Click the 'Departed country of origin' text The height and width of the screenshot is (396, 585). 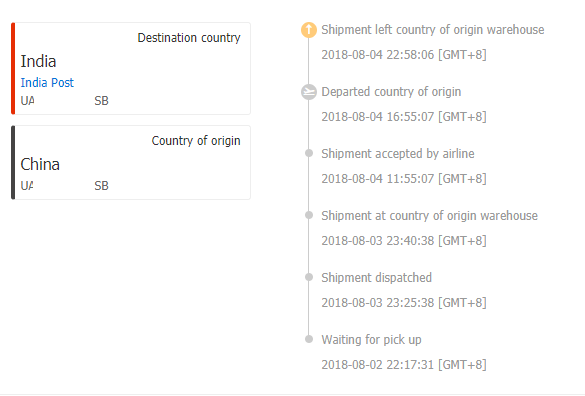tap(391, 92)
